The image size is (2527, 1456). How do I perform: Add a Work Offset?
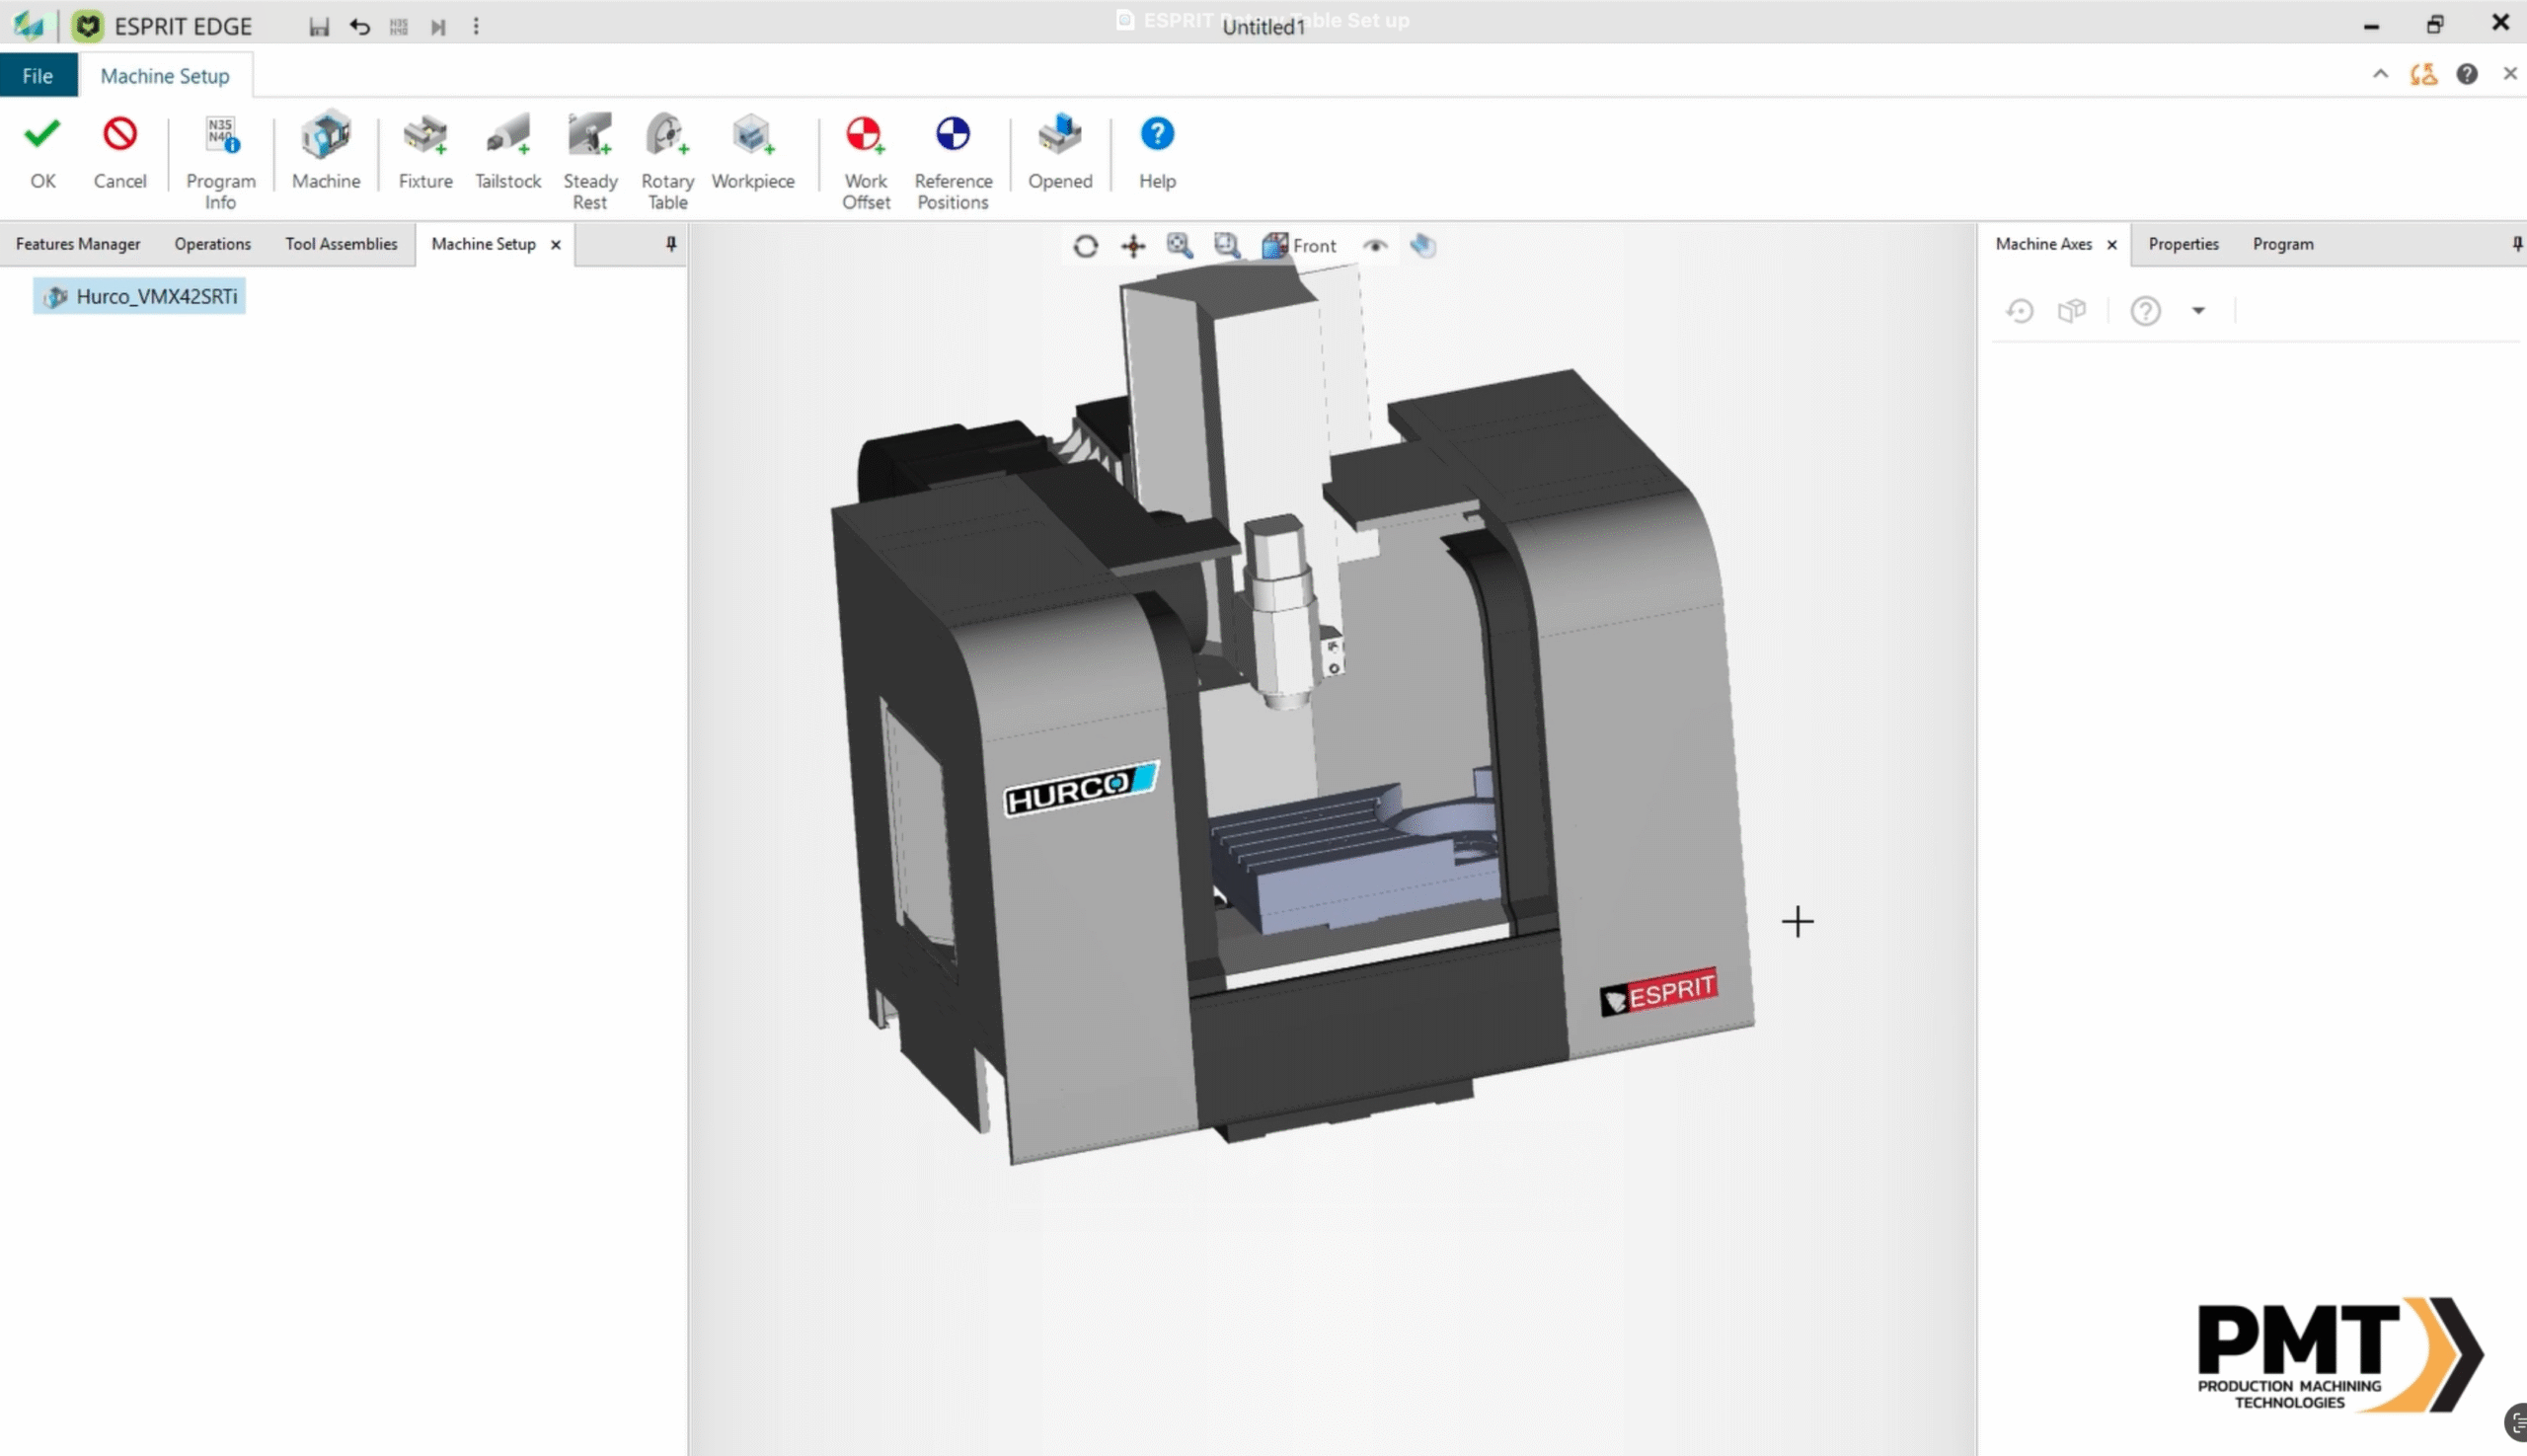pos(865,162)
